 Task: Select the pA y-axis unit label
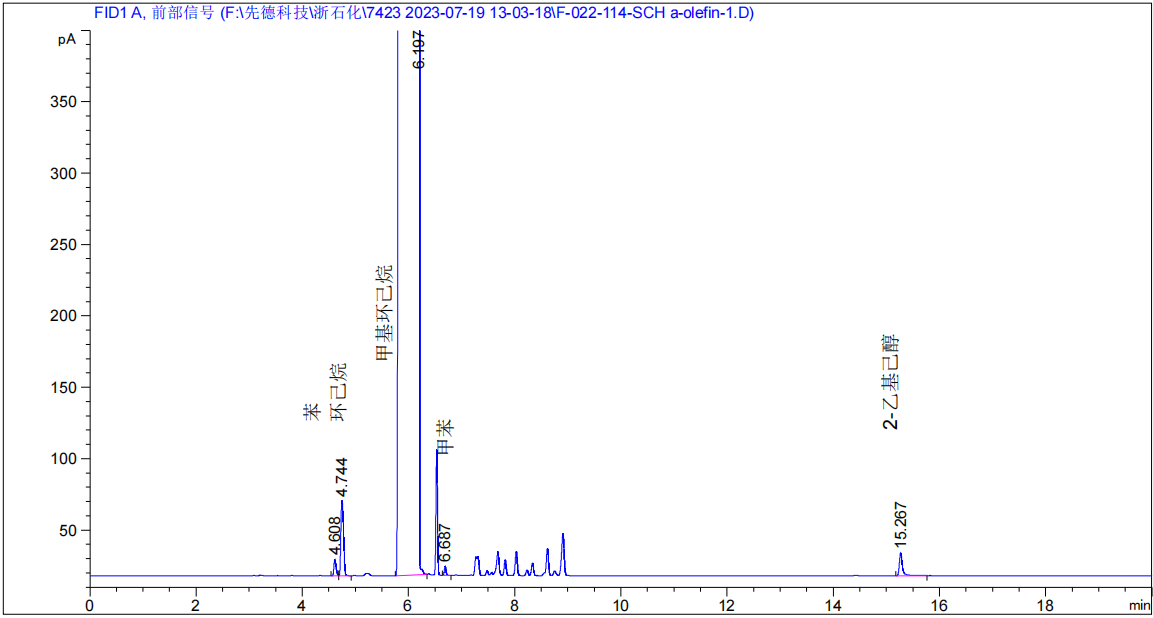tap(66, 40)
